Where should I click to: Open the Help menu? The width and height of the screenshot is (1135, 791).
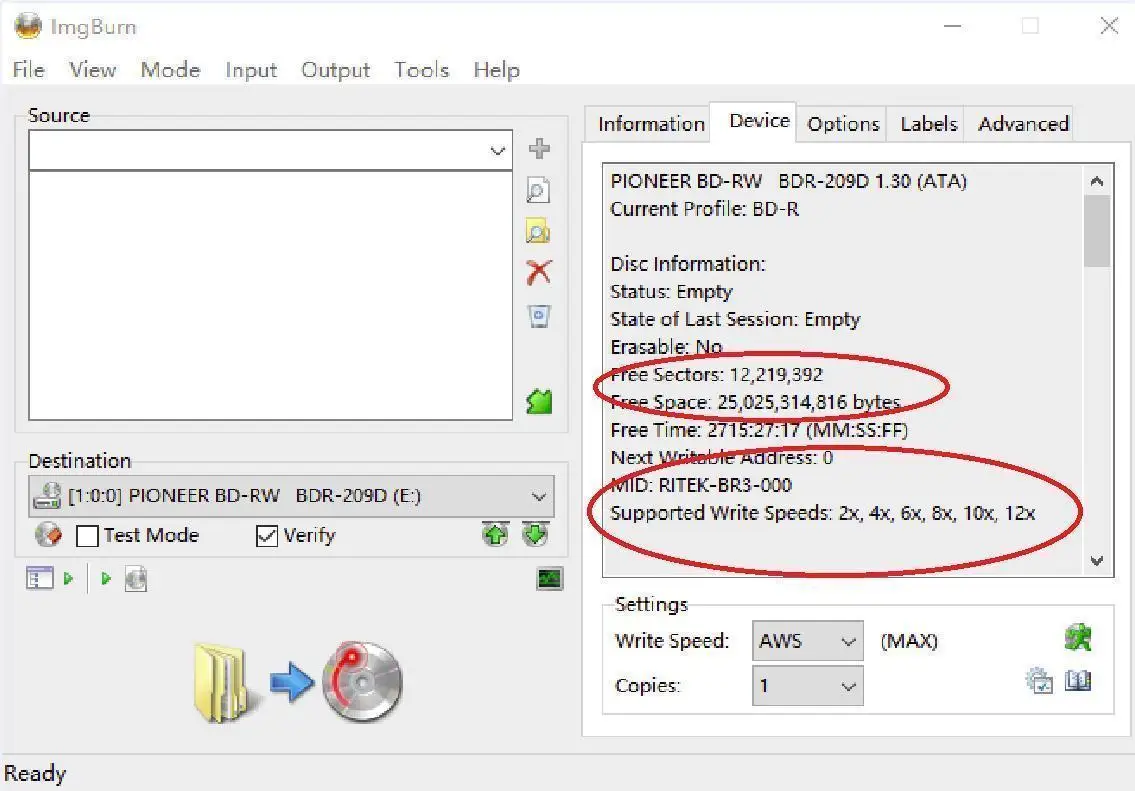point(497,69)
